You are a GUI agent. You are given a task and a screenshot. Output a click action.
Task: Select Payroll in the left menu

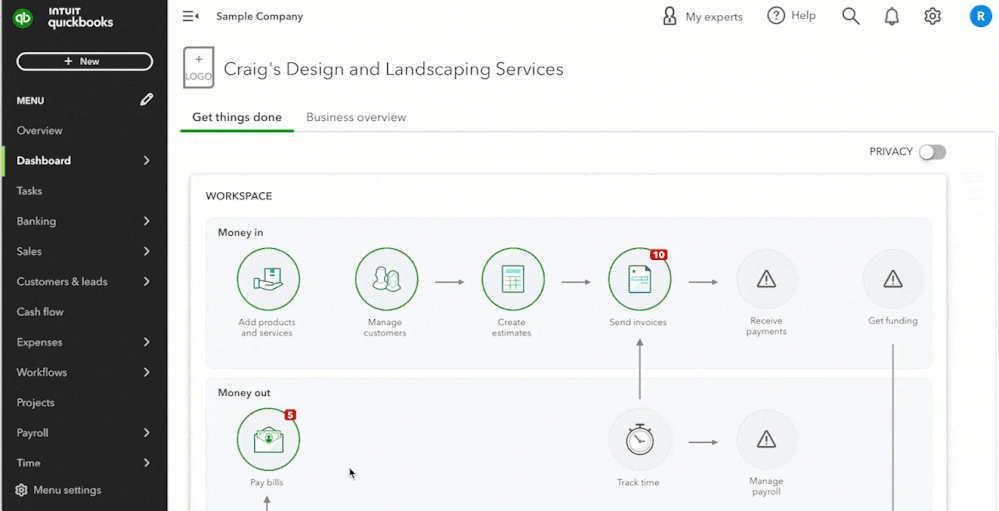pyautogui.click(x=32, y=433)
